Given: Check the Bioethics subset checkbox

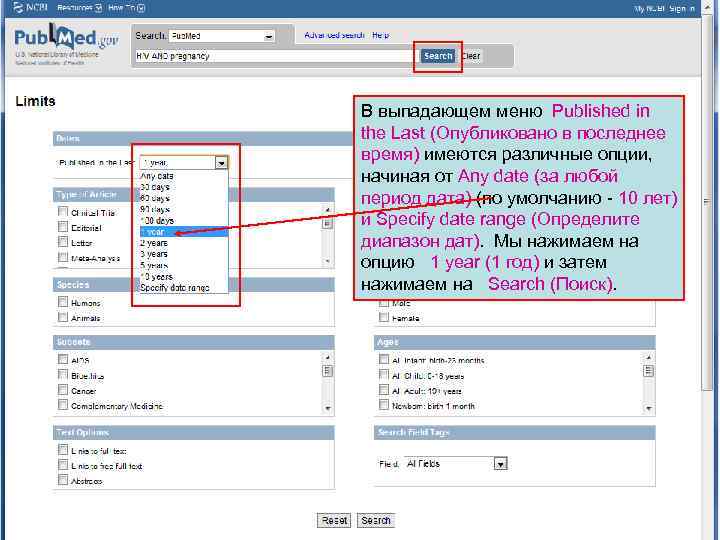Looking at the screenshot, I should [63, 375].
